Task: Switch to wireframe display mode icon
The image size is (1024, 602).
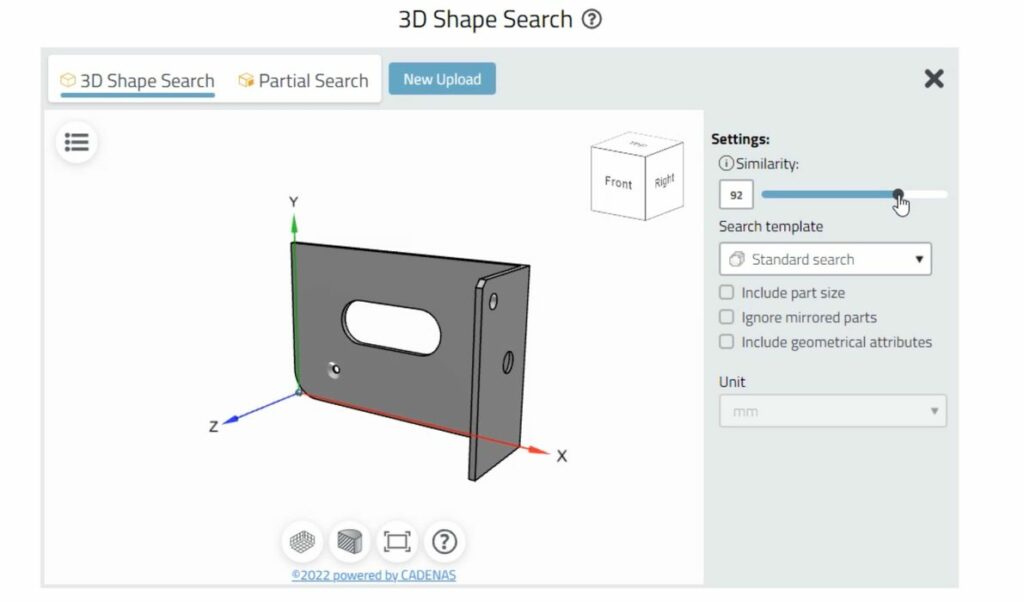Action: 303,542
